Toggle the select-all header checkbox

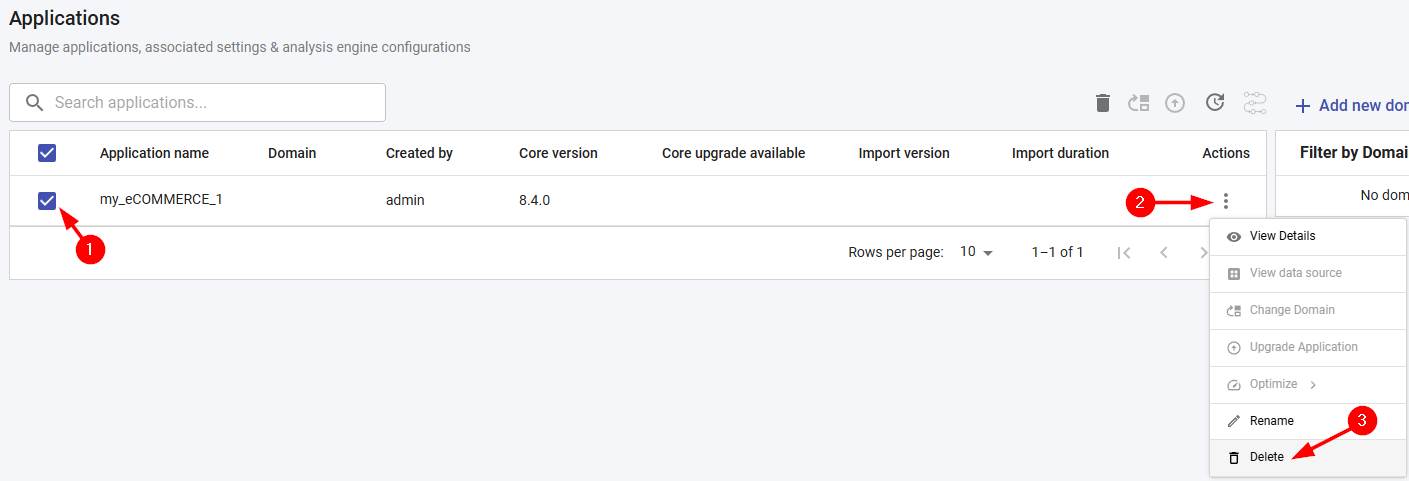tap(47, 153)
